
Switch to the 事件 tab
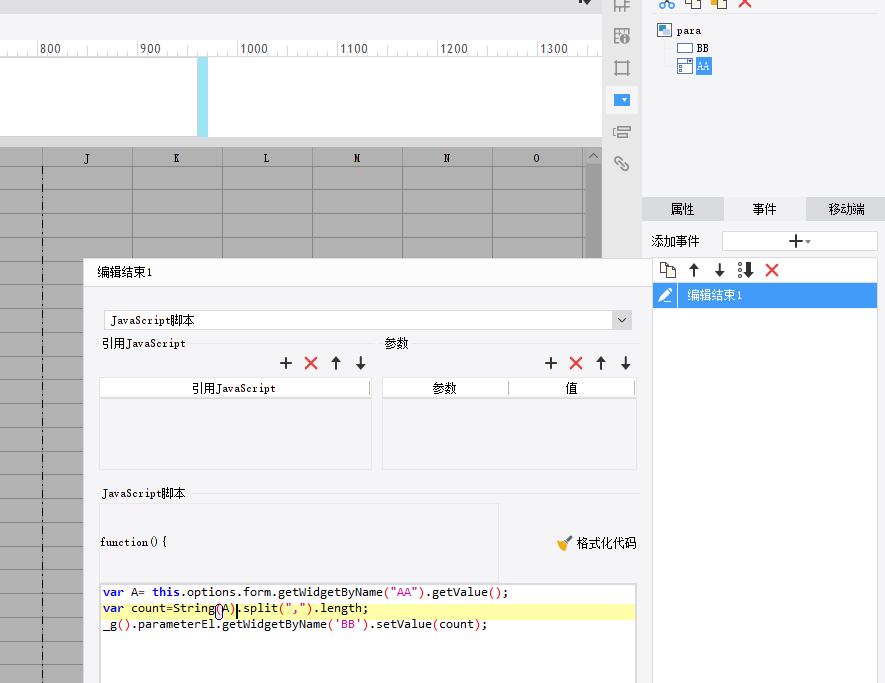764,209
